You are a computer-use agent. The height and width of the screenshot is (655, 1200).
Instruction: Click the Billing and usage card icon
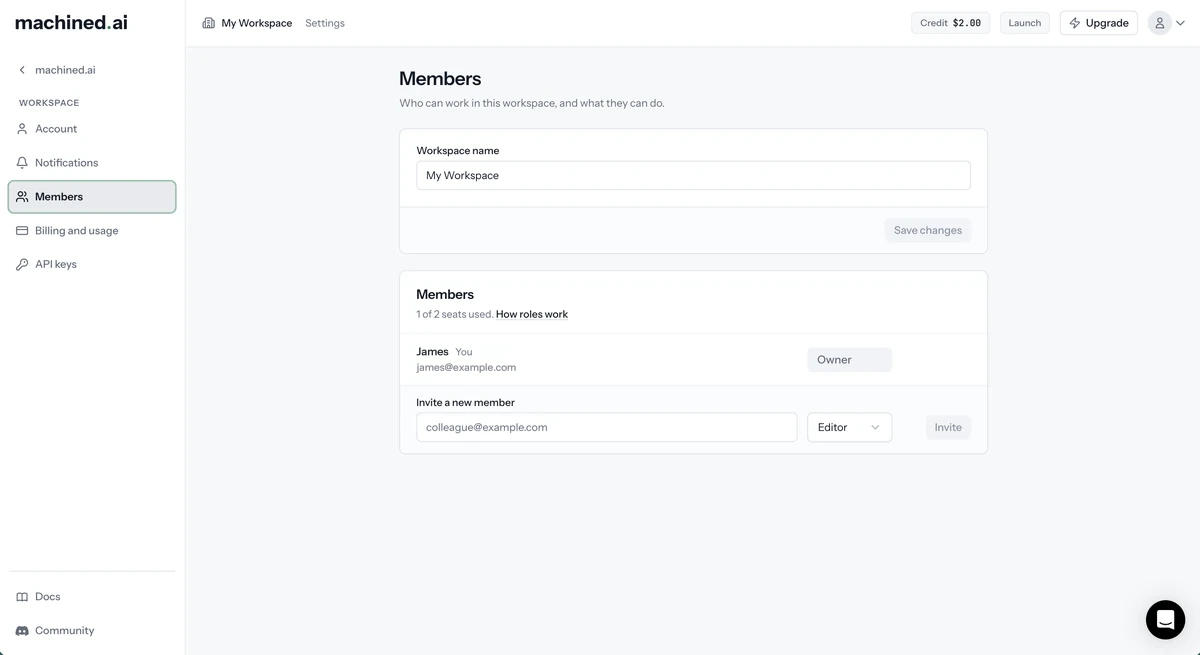pyautogui.click(x=22, y=231)
